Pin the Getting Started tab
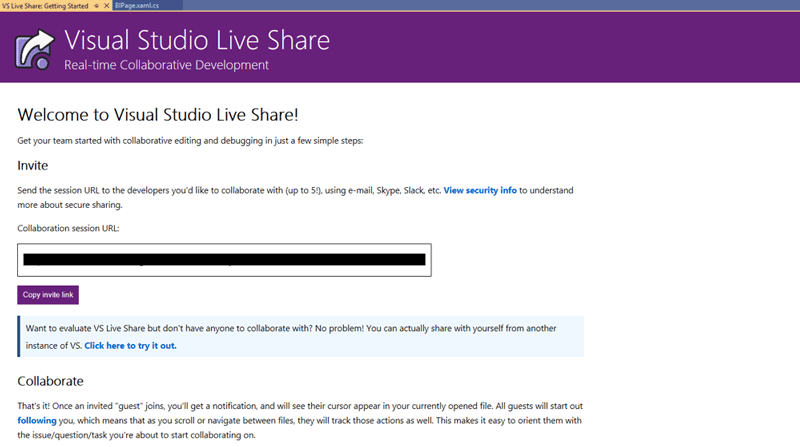The width and height of the screenshot is (800, 447). coord(96,6)
